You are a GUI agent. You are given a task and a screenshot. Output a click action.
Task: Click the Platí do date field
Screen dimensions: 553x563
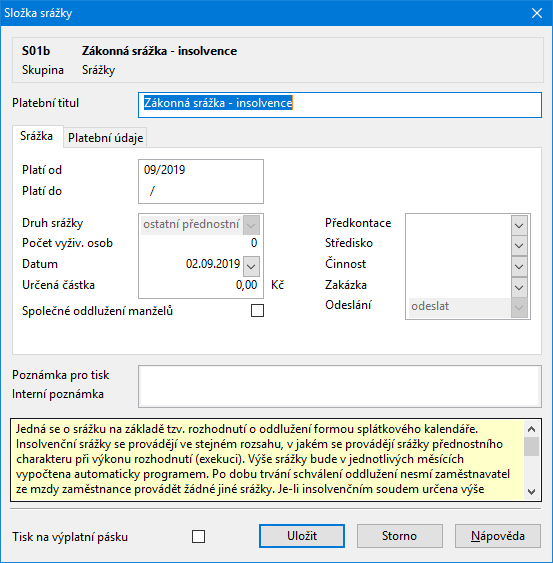click(201, 191)
